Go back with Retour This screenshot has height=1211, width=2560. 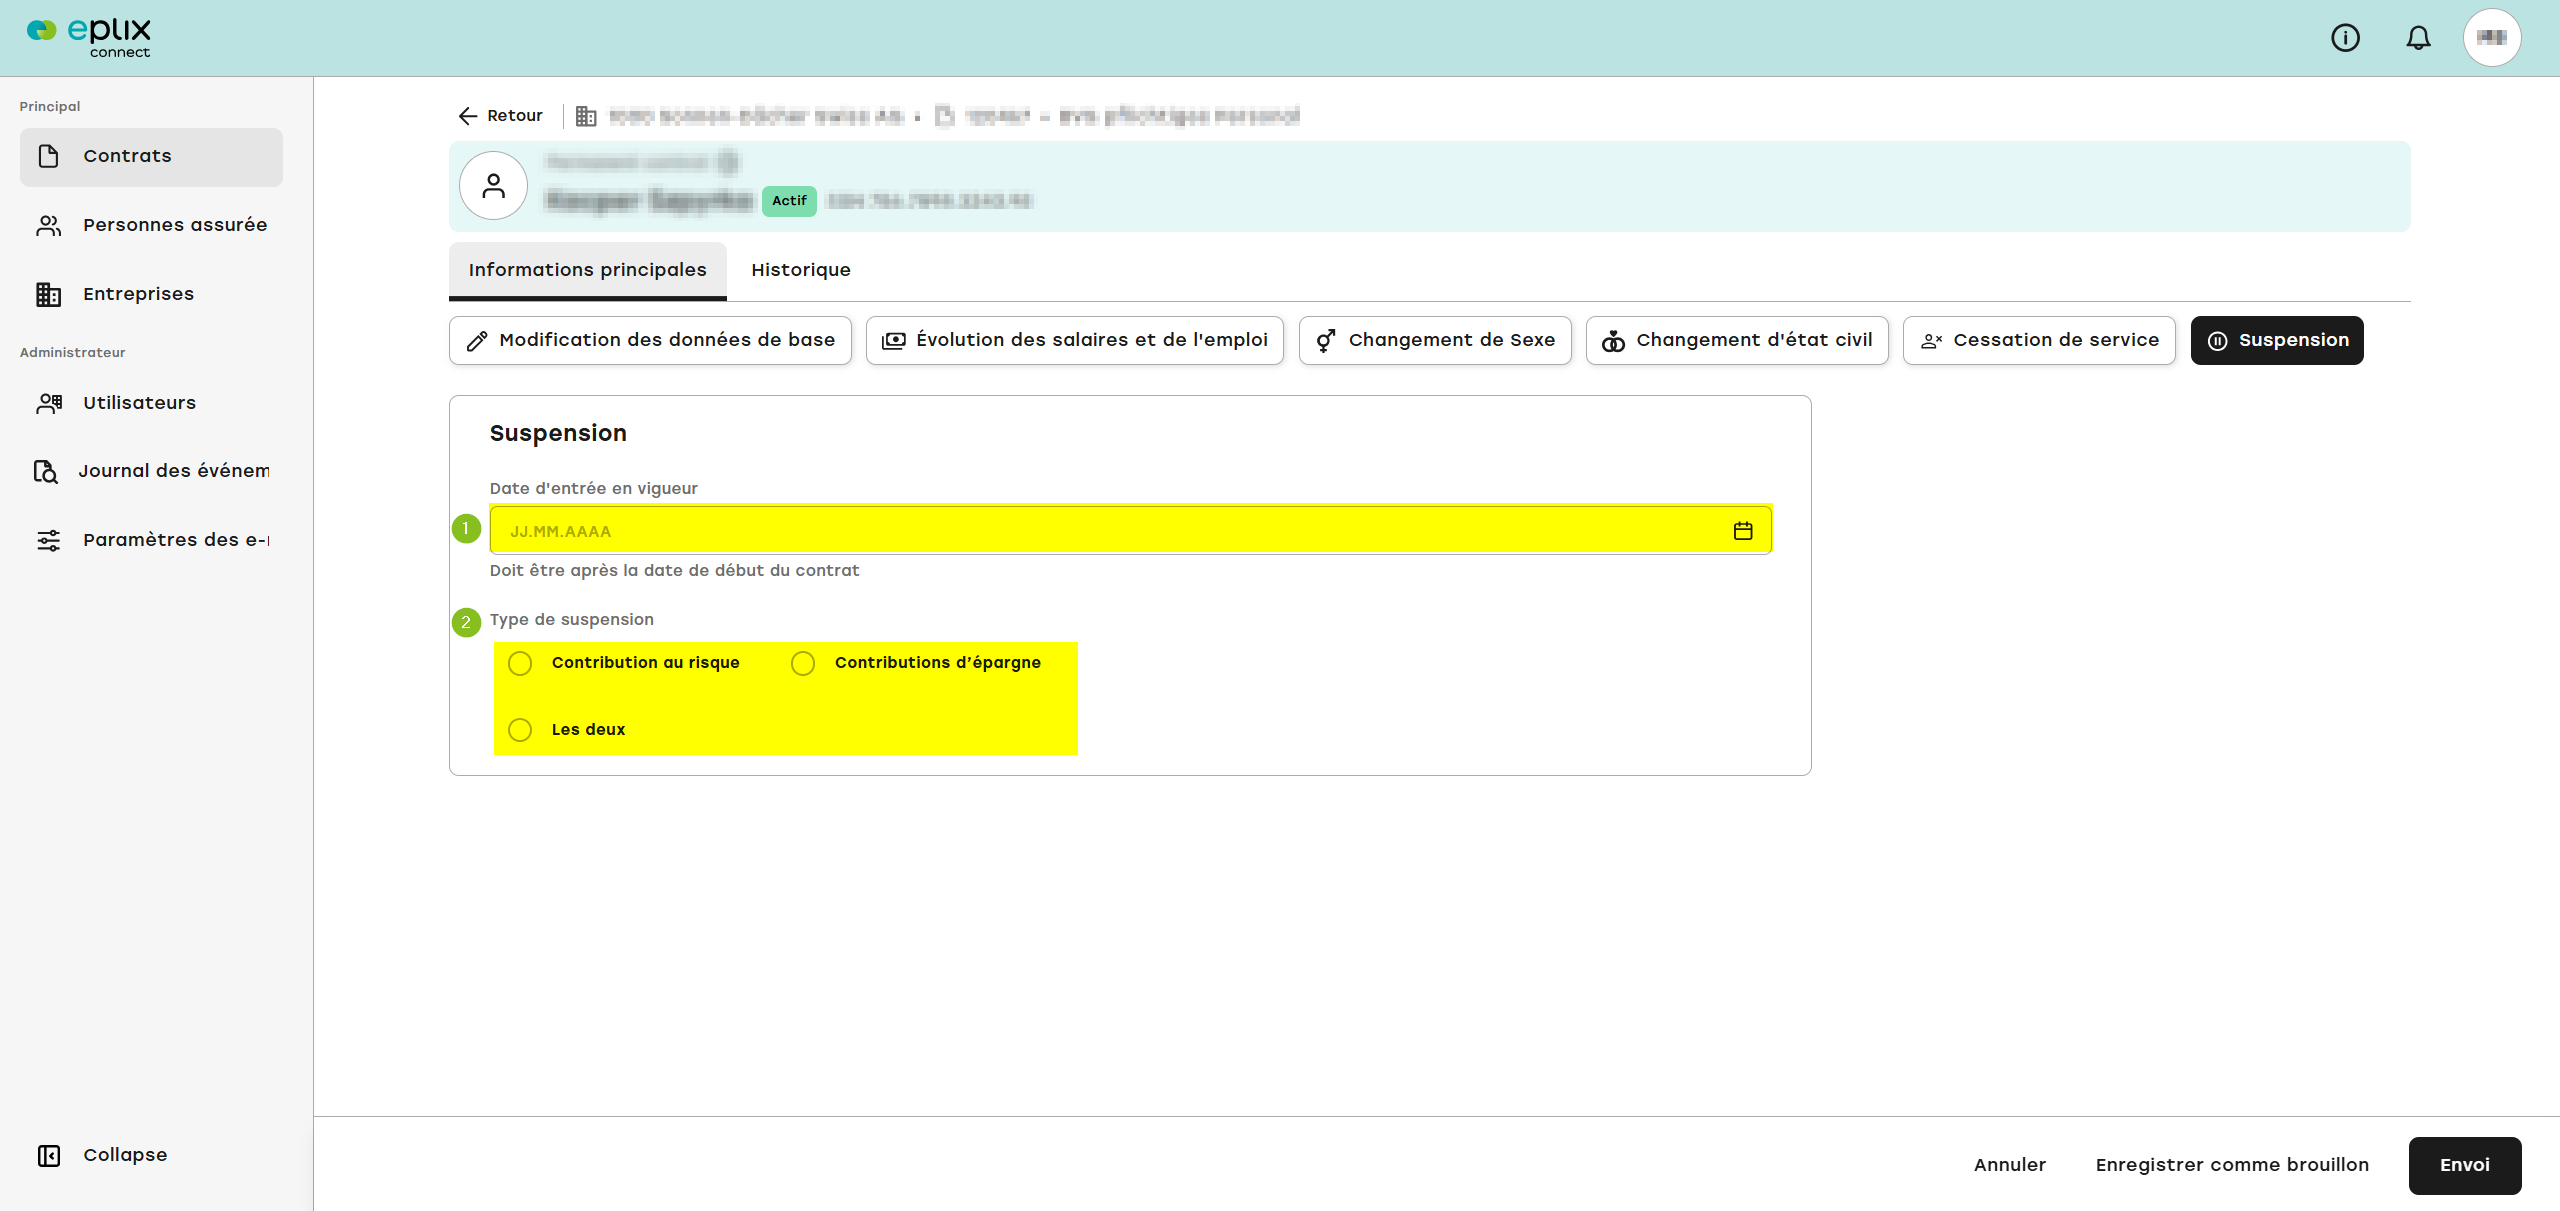tap(500, 116)
